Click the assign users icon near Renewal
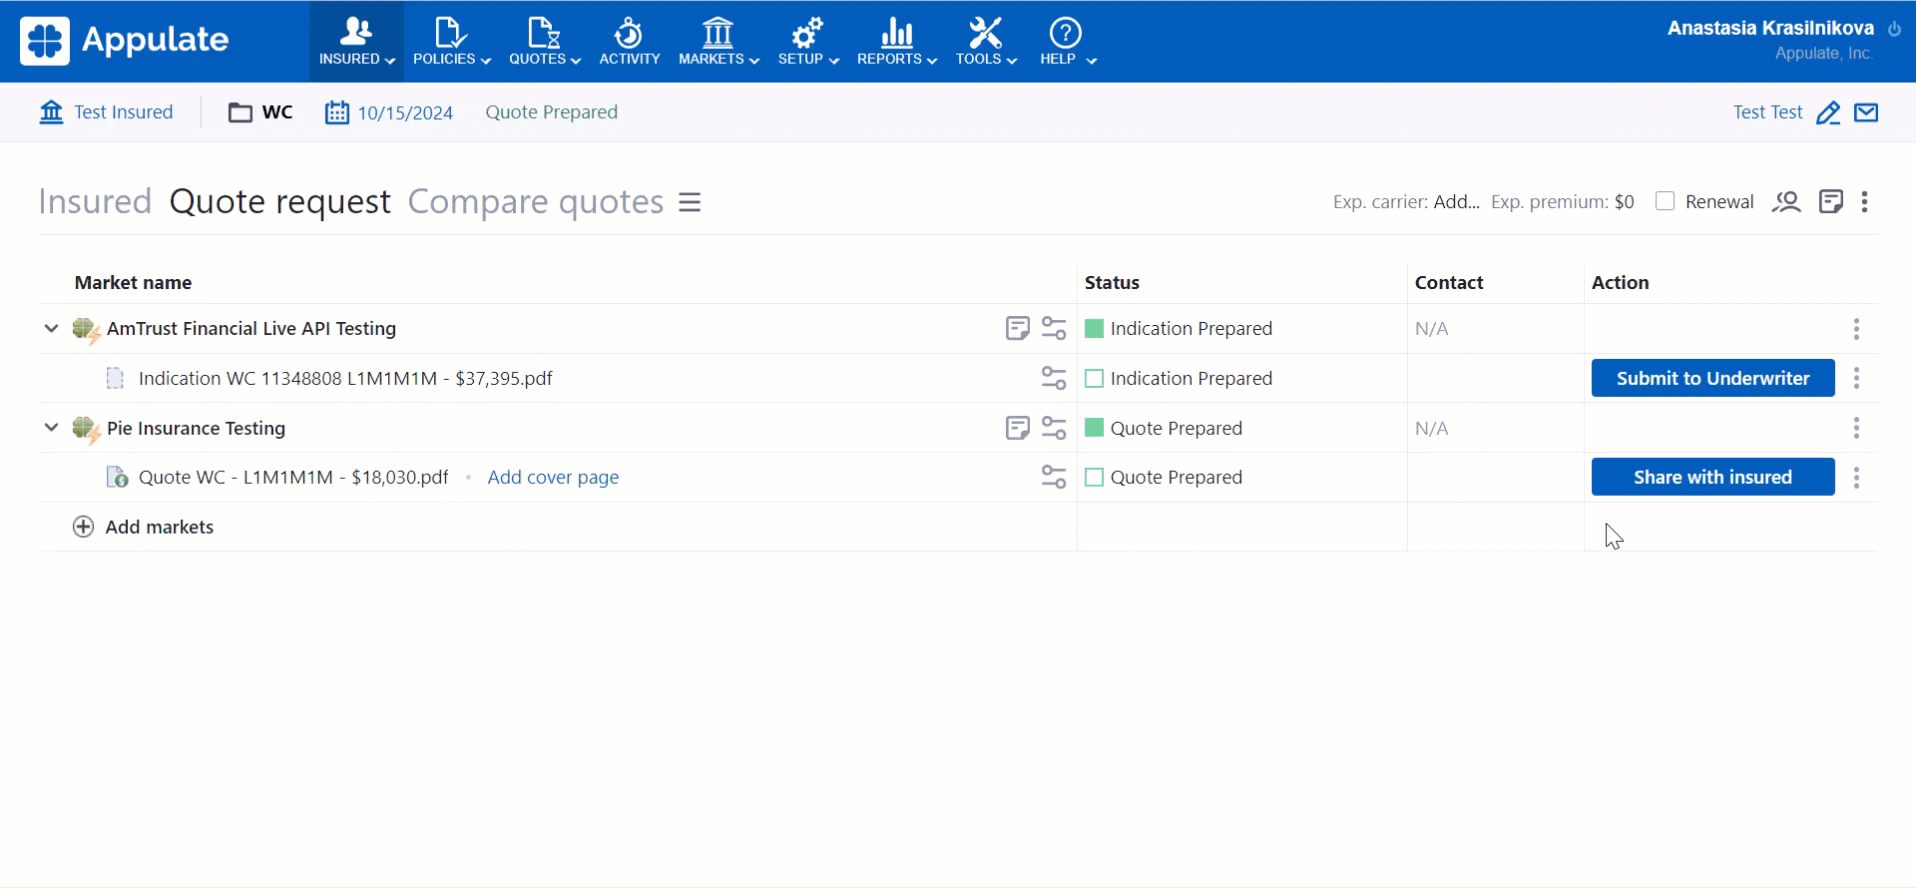This screenshot has width=1916, height=888. point(1786,202)
